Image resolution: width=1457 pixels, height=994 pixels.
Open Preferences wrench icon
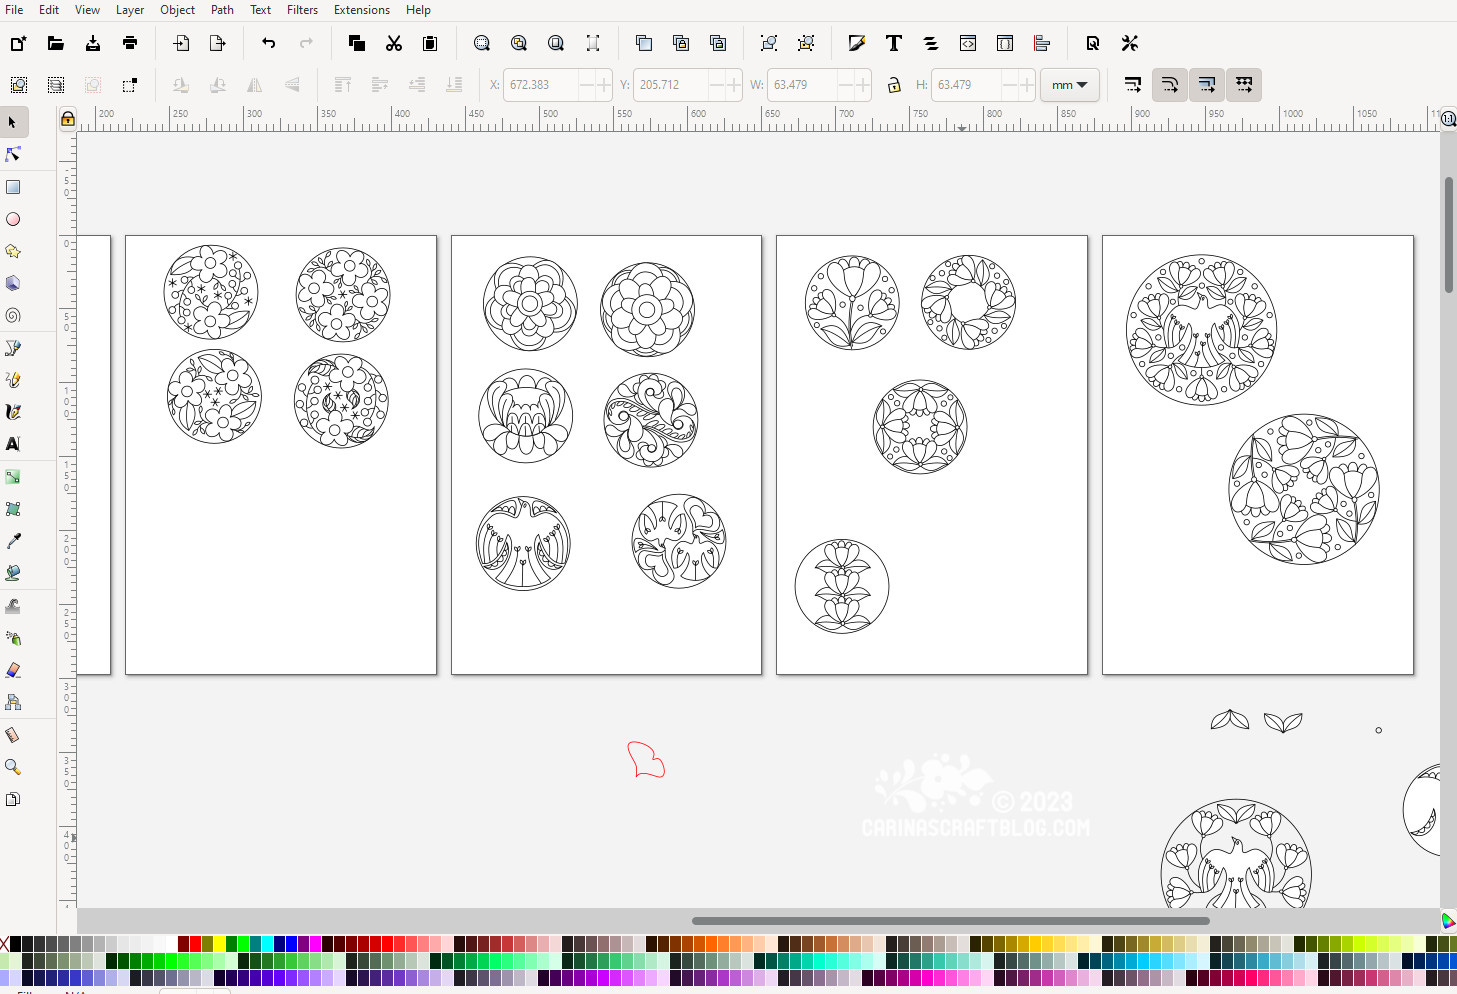1130,43
